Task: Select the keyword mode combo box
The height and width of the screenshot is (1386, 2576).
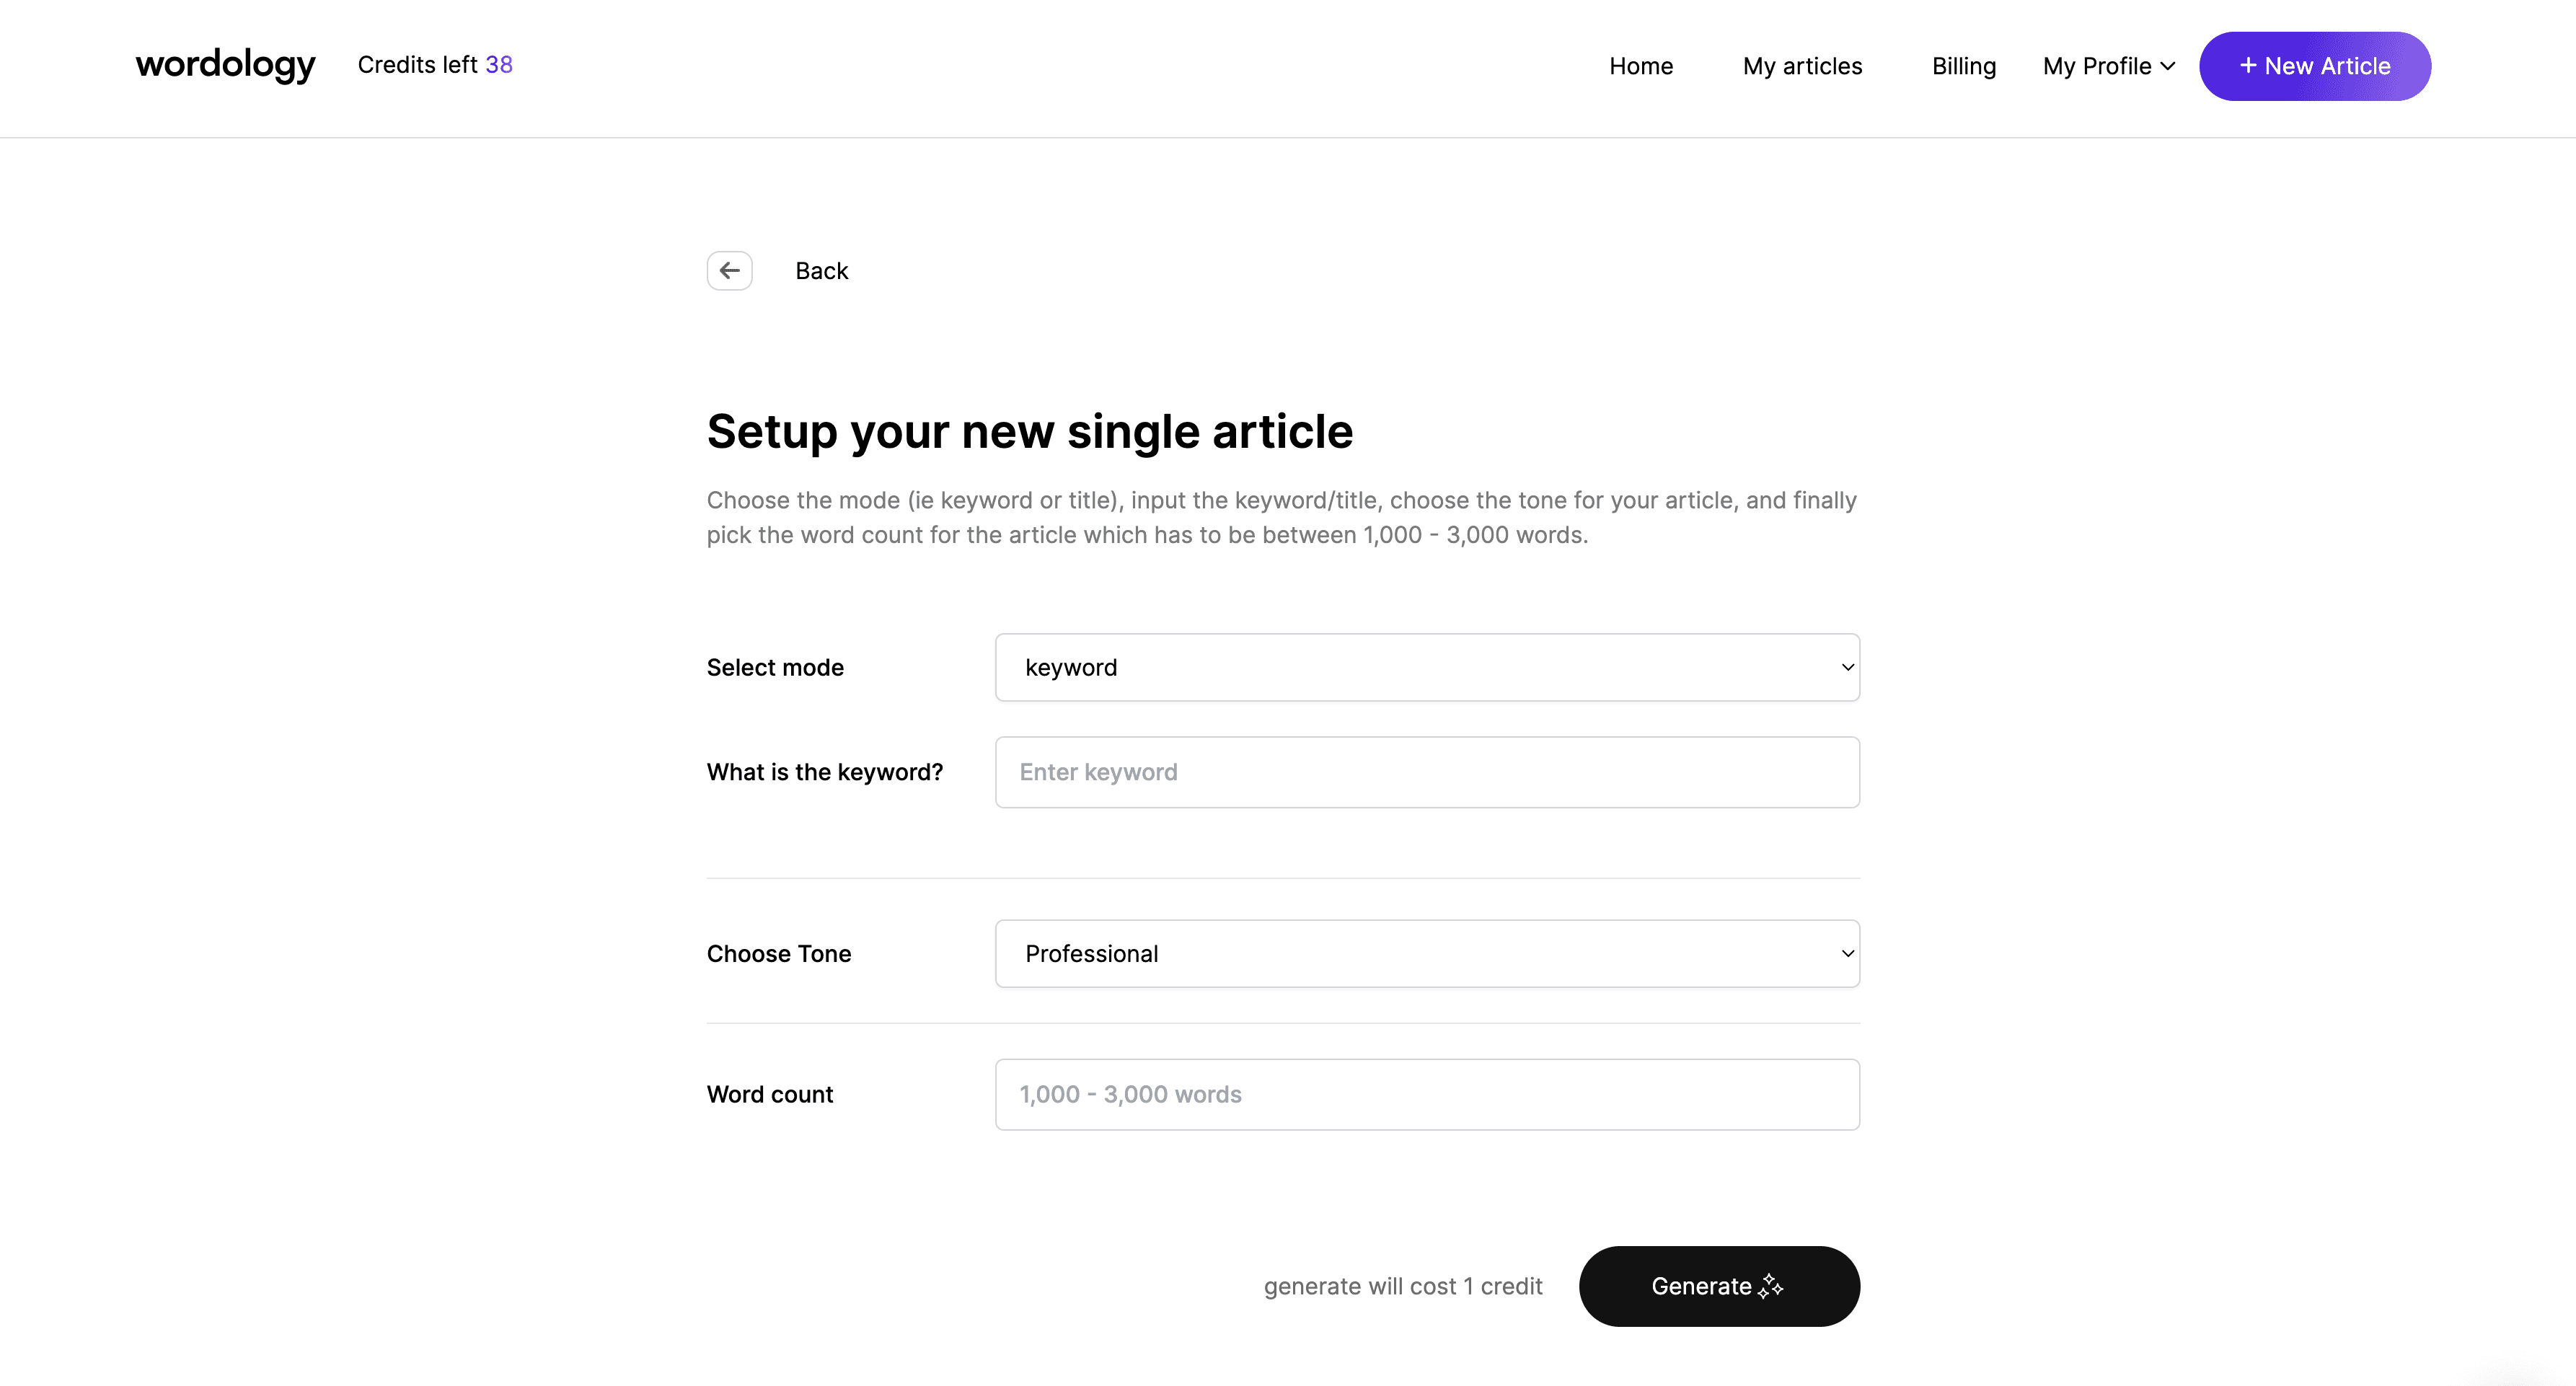Action: click(1427, 667)
